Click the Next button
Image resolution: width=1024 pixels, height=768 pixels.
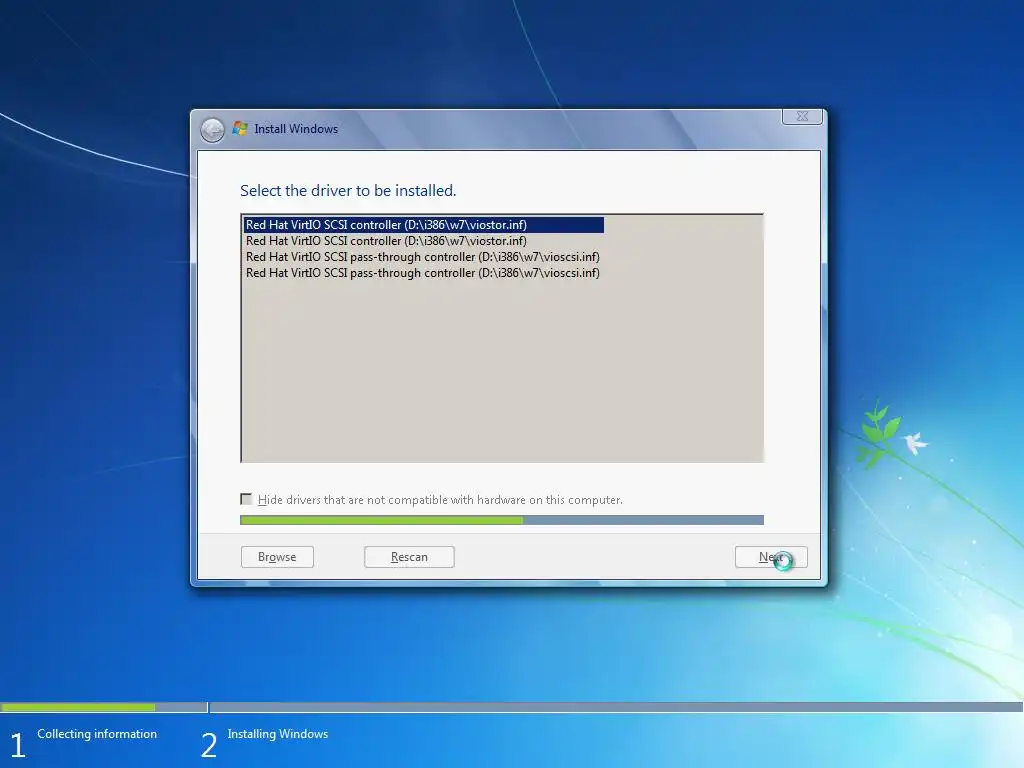pos(771,557)
